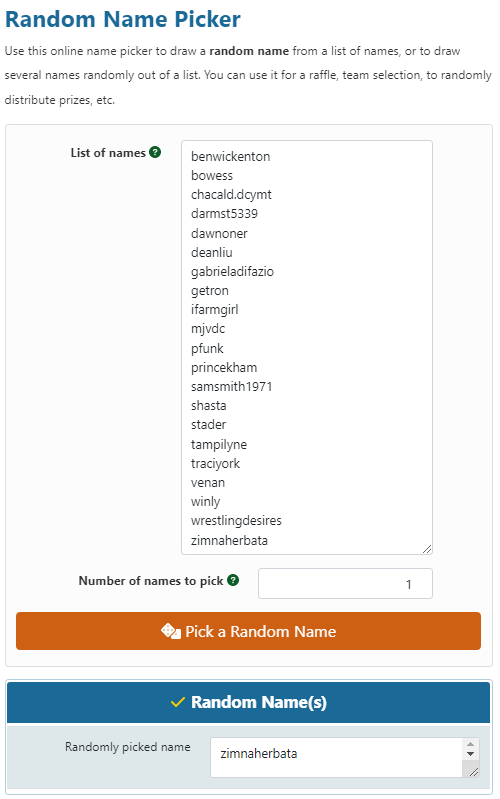Click the name princekham in the list
This screenshot has height=799, width=500.
[224, 368]
